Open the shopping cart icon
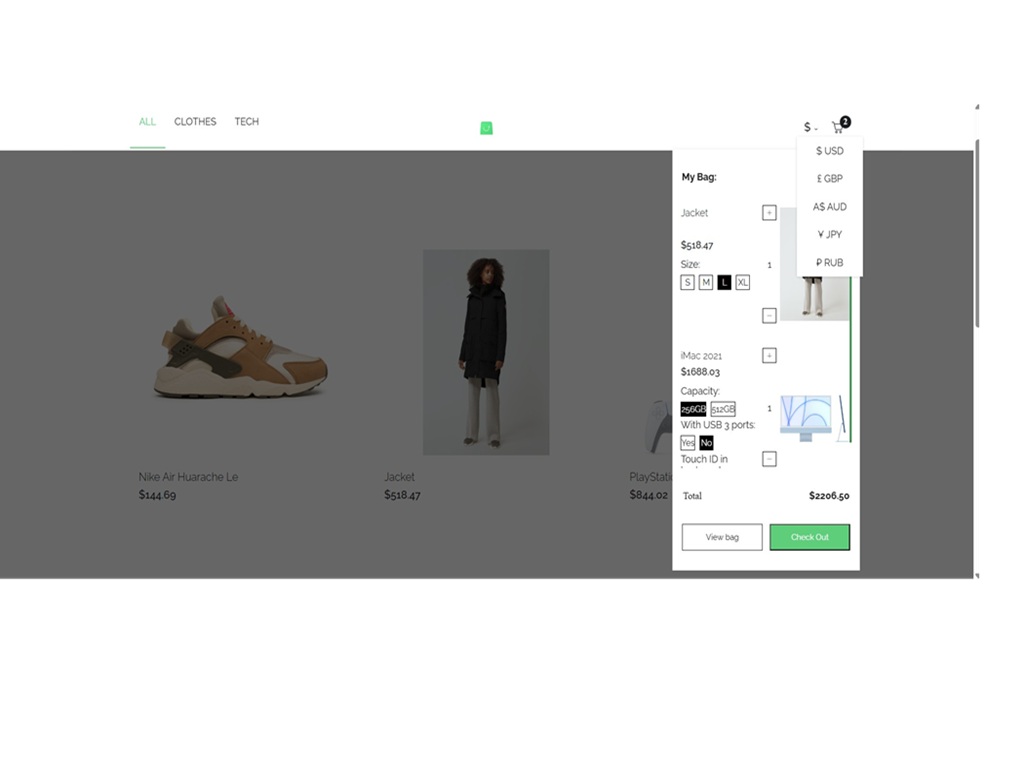Screen dimensions: 1024x768 coord(838,128)
